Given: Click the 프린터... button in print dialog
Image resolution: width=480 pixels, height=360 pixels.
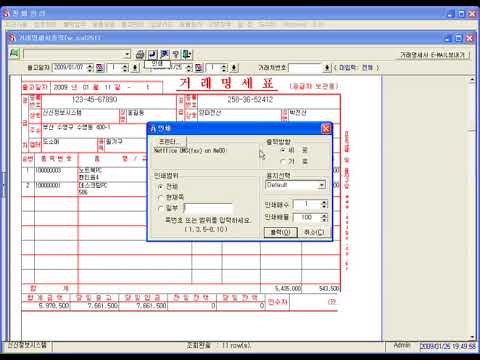Looking at the screenshot, I should (x=169, y=141).
